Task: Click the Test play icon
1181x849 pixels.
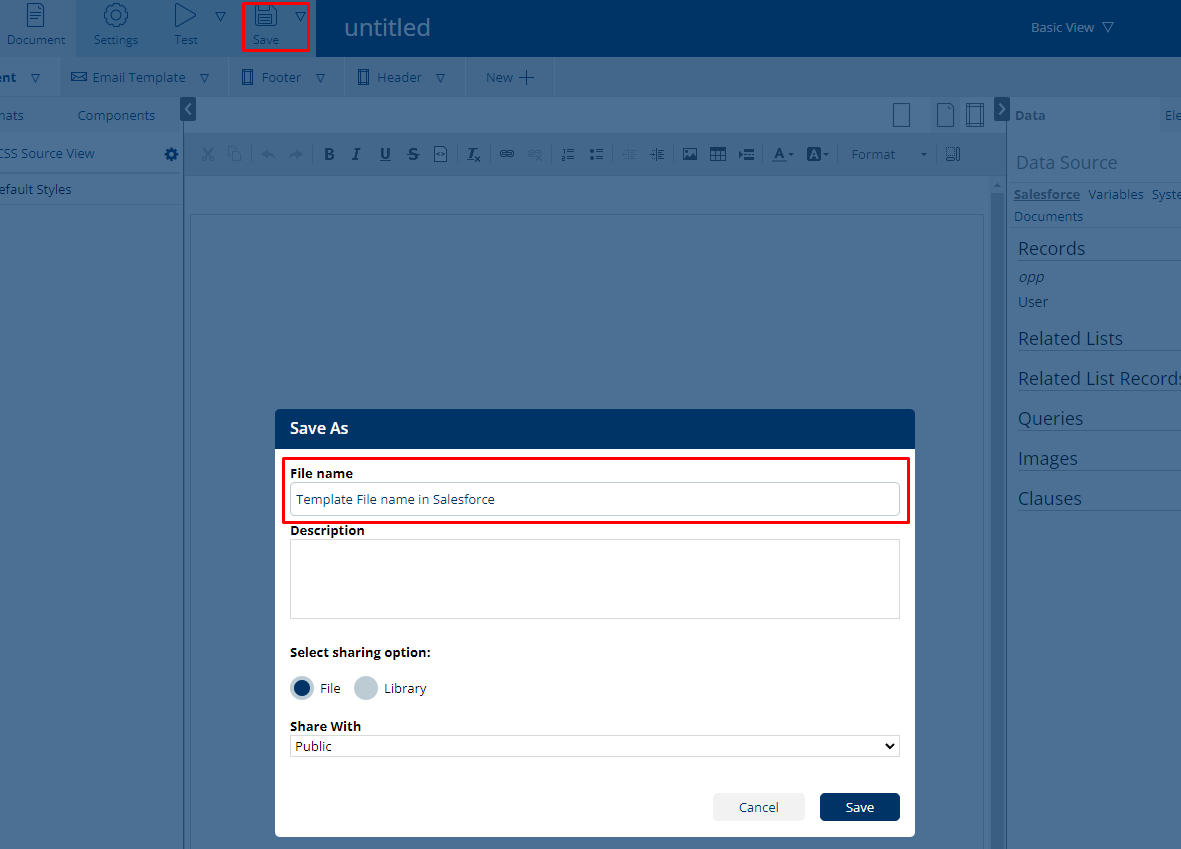Action: pyautogui.click(x=185, y=16)
